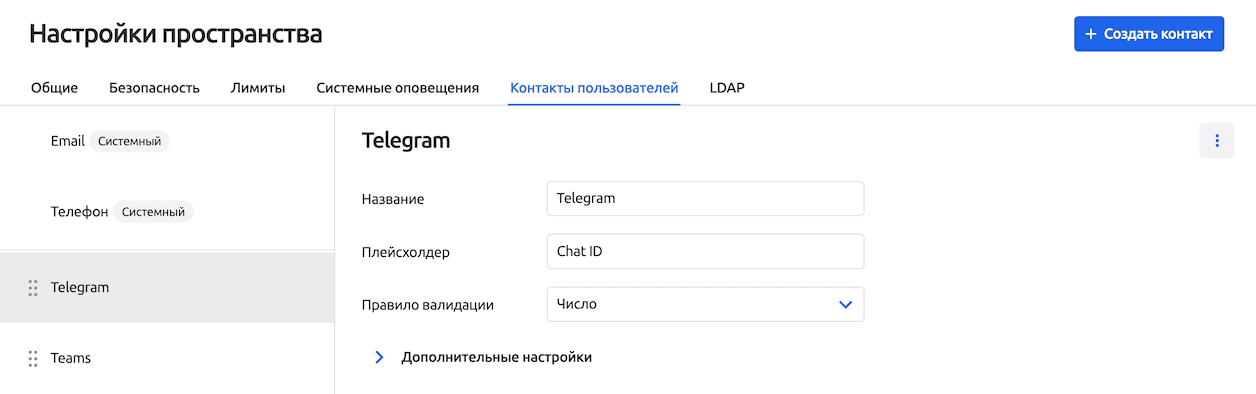The image size is (1256, 394).
Task: Grab the drag handle next to Telegram
Action: coord(33,287)
